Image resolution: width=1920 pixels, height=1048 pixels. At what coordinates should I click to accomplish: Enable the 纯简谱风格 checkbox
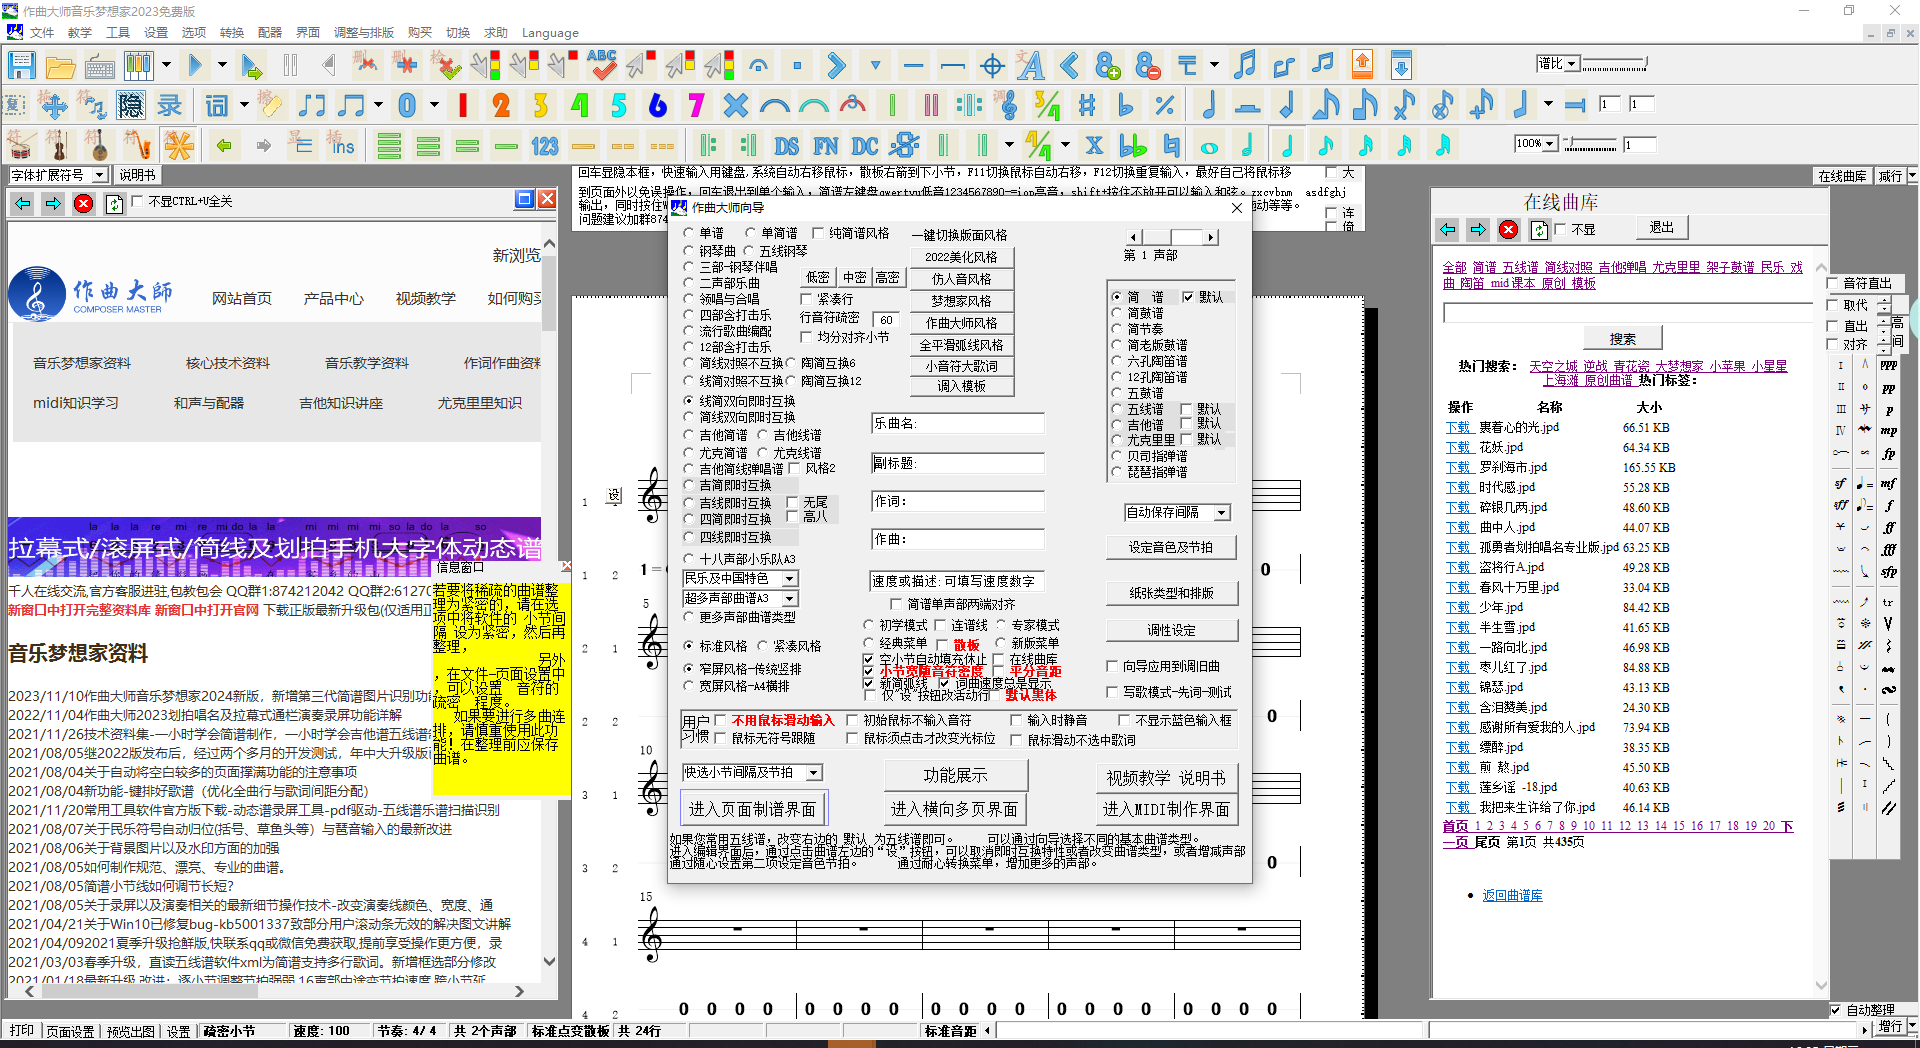[x=818, y=233]
